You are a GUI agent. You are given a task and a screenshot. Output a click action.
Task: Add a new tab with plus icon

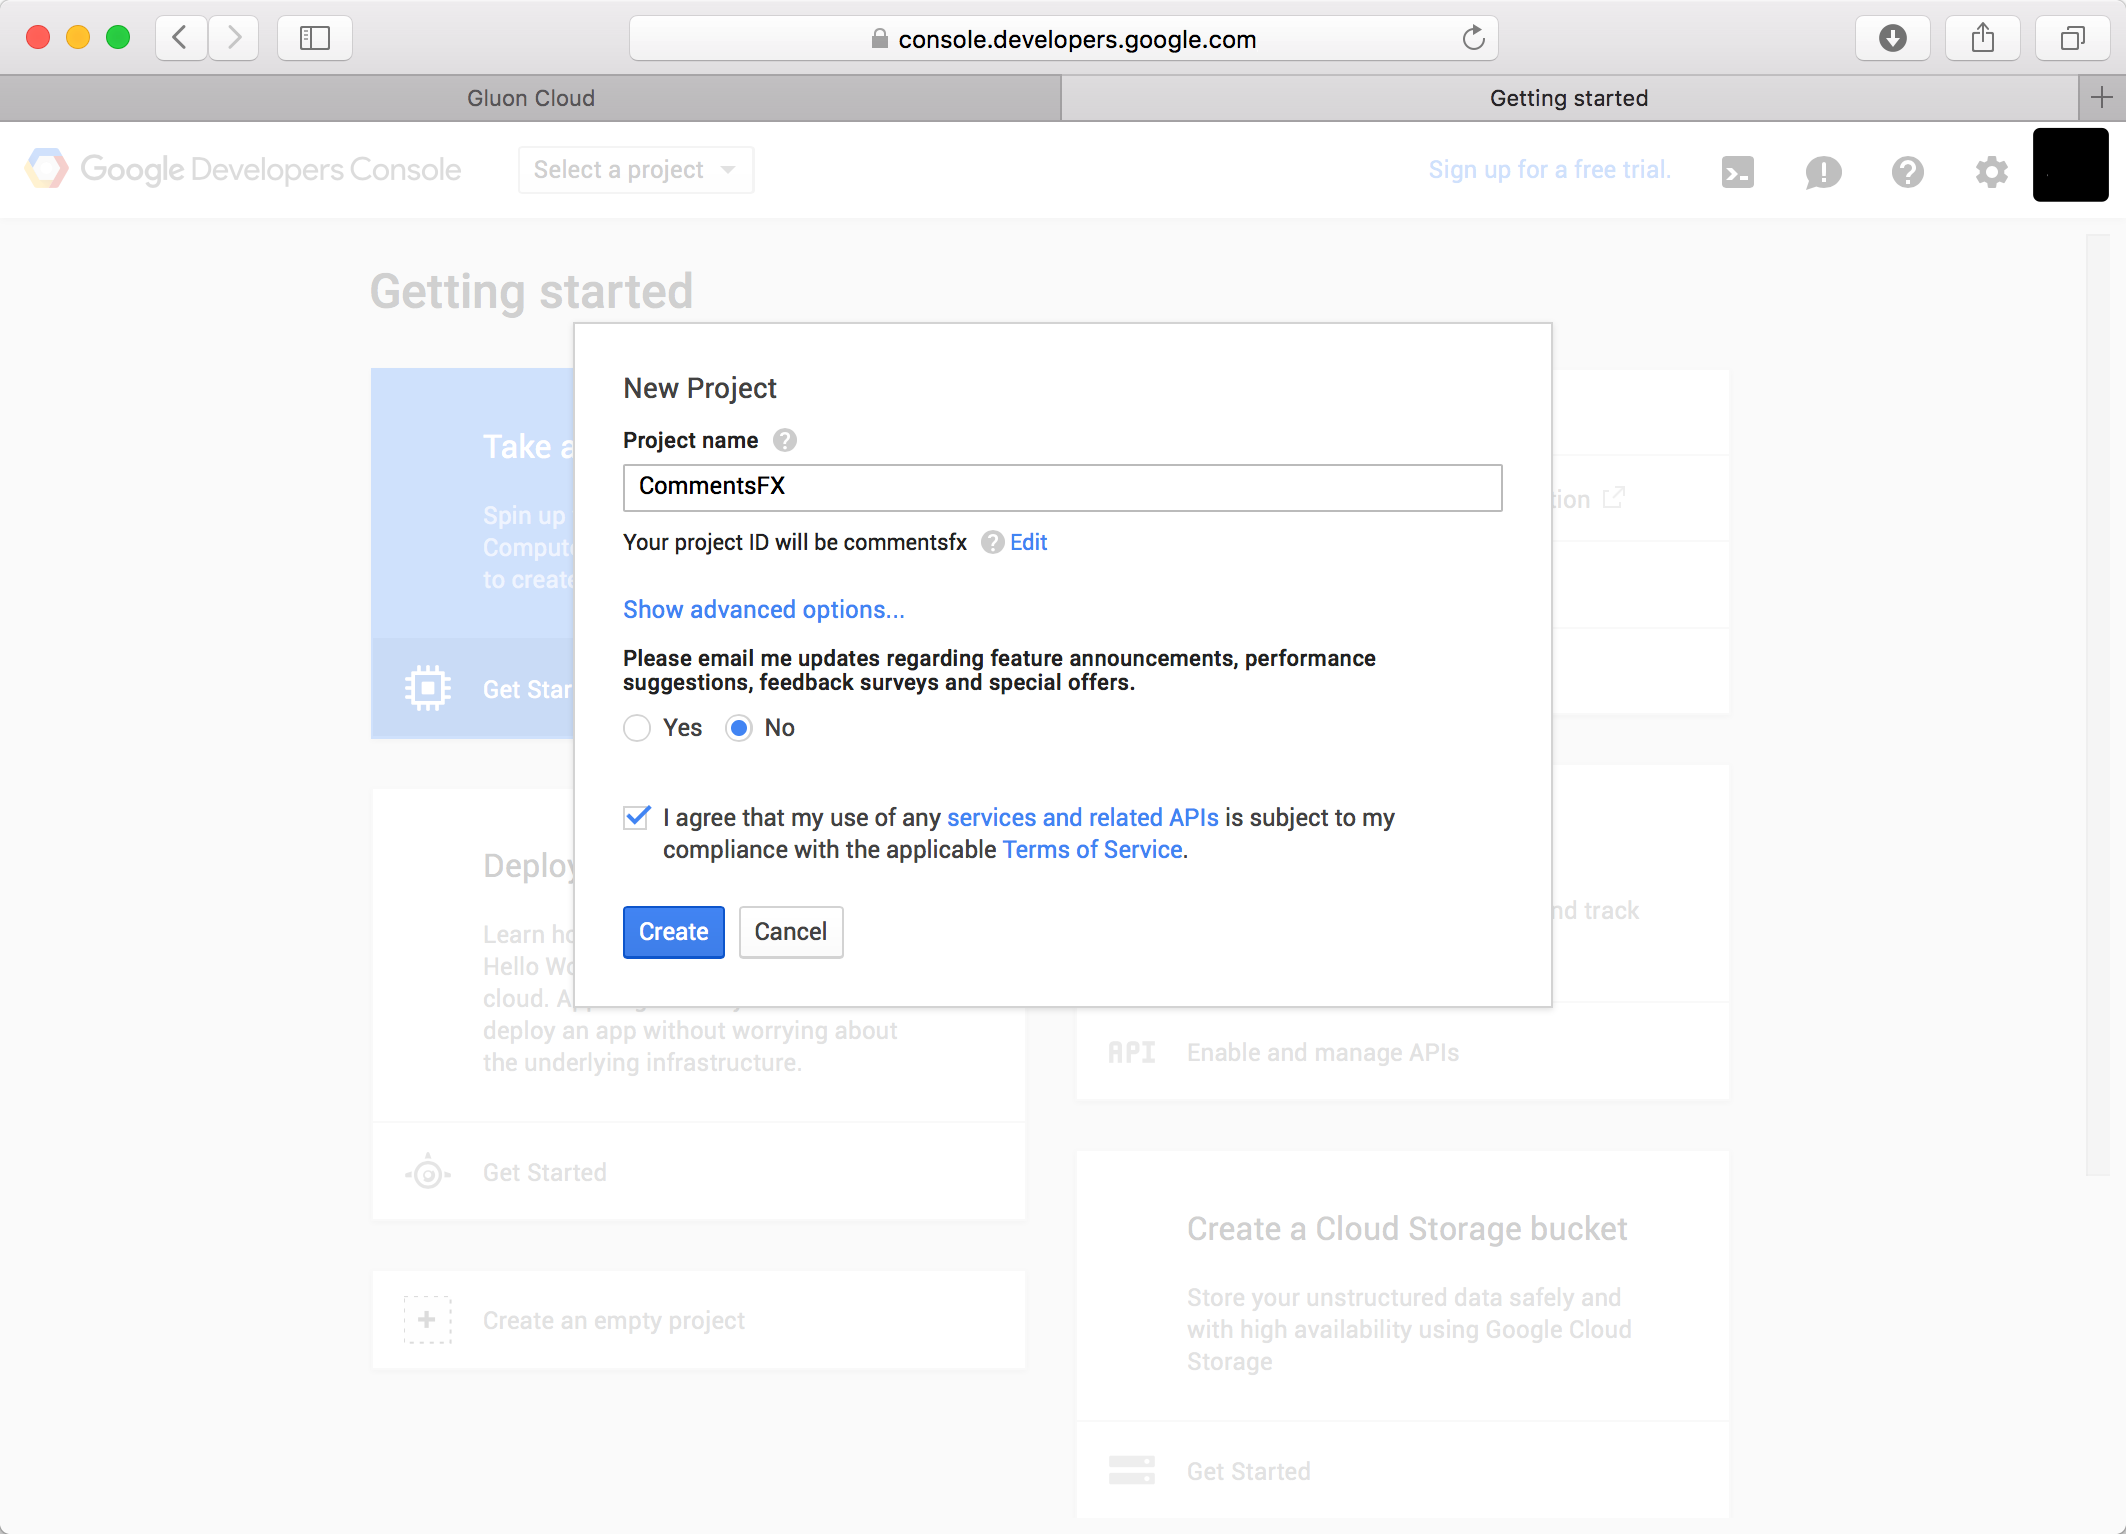pos(2101,97)
